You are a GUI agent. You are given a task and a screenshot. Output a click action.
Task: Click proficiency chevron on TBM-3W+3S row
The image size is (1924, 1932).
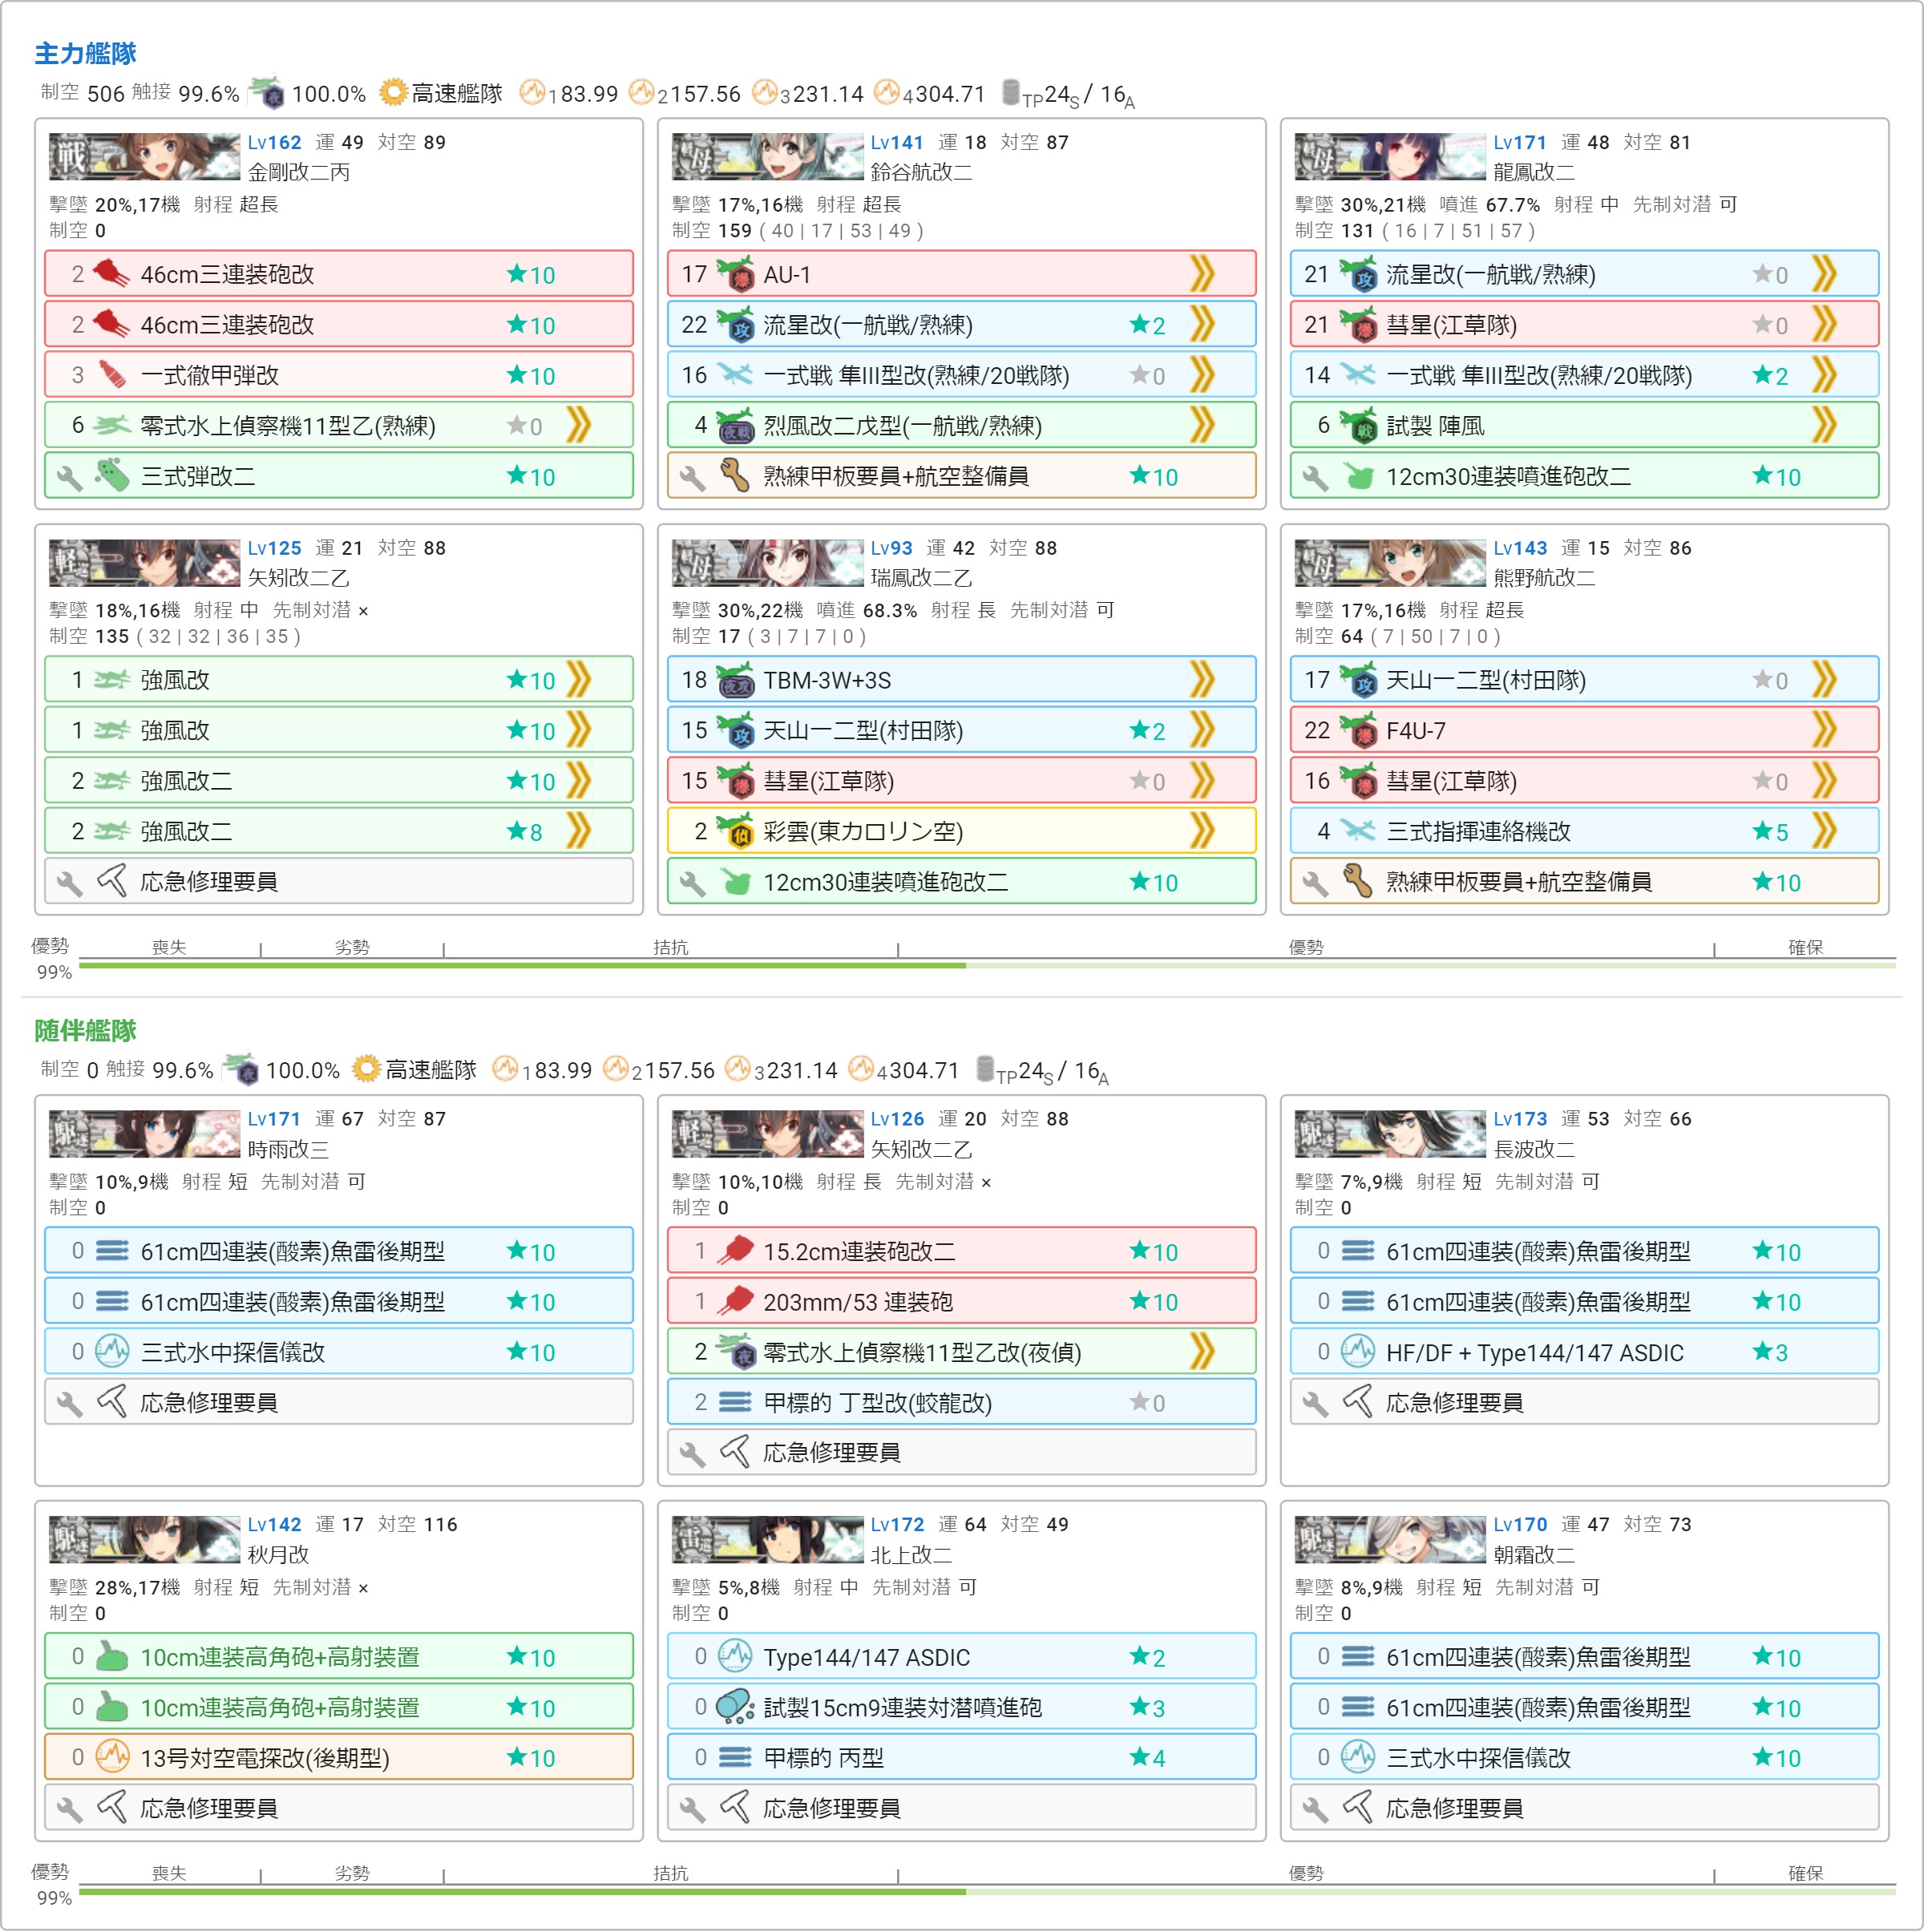coord(1202,680)
